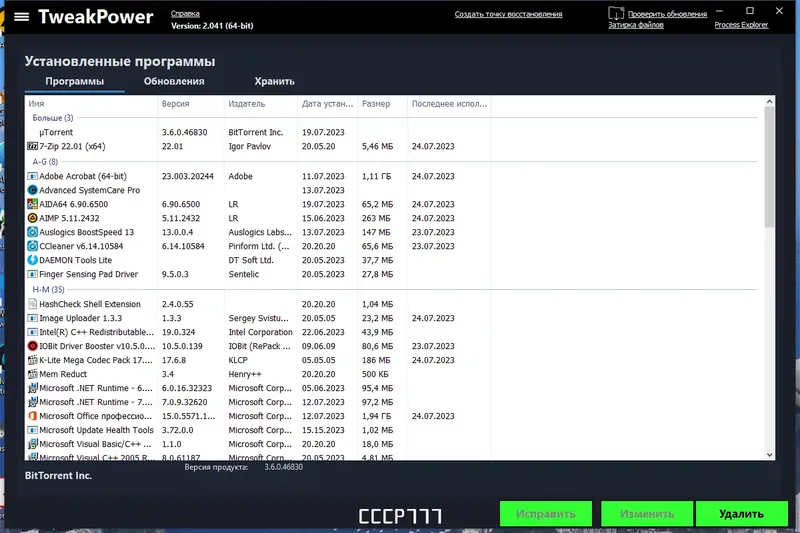The height and width of the screenshot is (533, 800).
Task: Sort list by Имя column header
Action: tap(91, 104)
